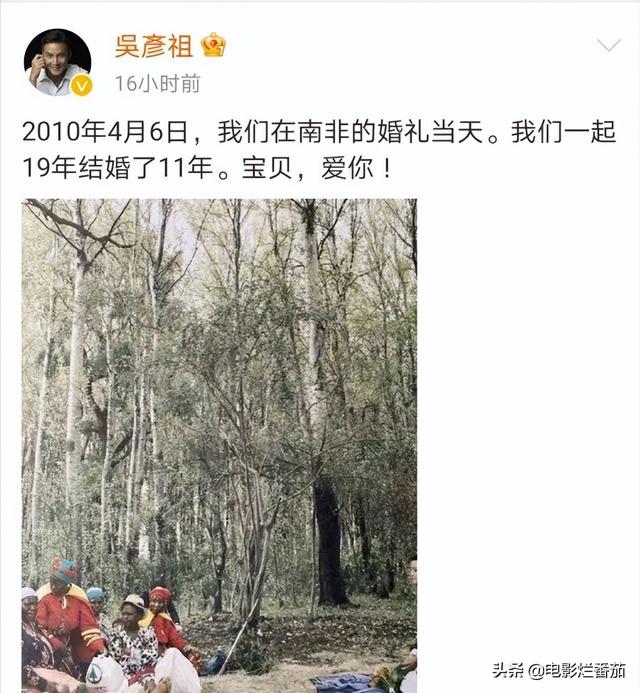This screenshot has width=640, height=693.
Task: Open the poster's profile avatar
Action: pyautogui.click(x=57, y=62)
